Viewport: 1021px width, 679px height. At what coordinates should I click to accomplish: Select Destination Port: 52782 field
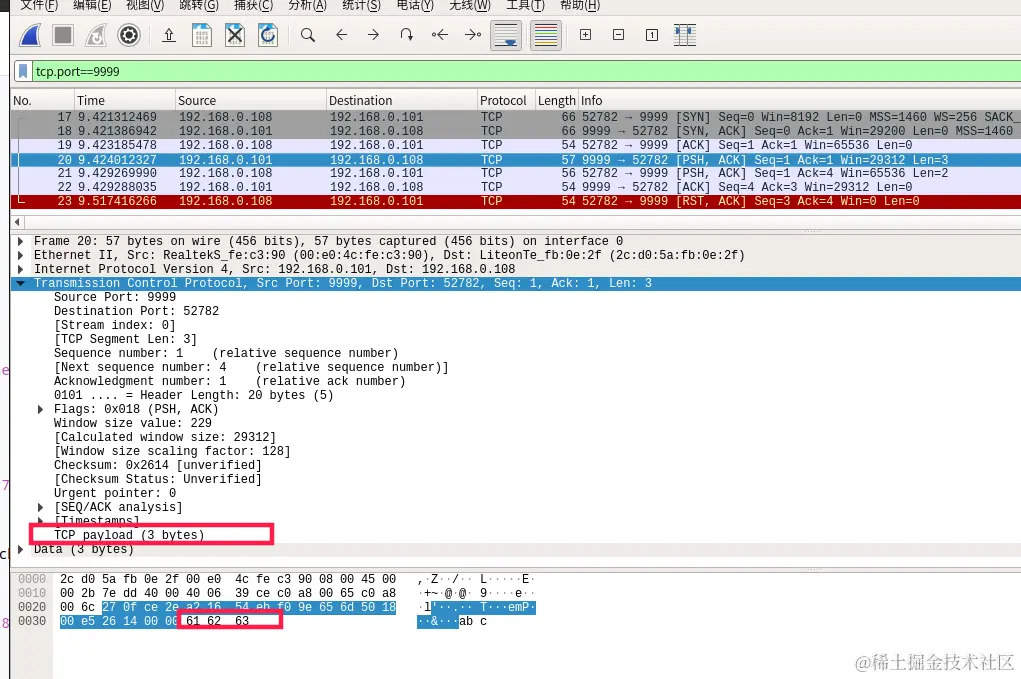coord(136,311)
